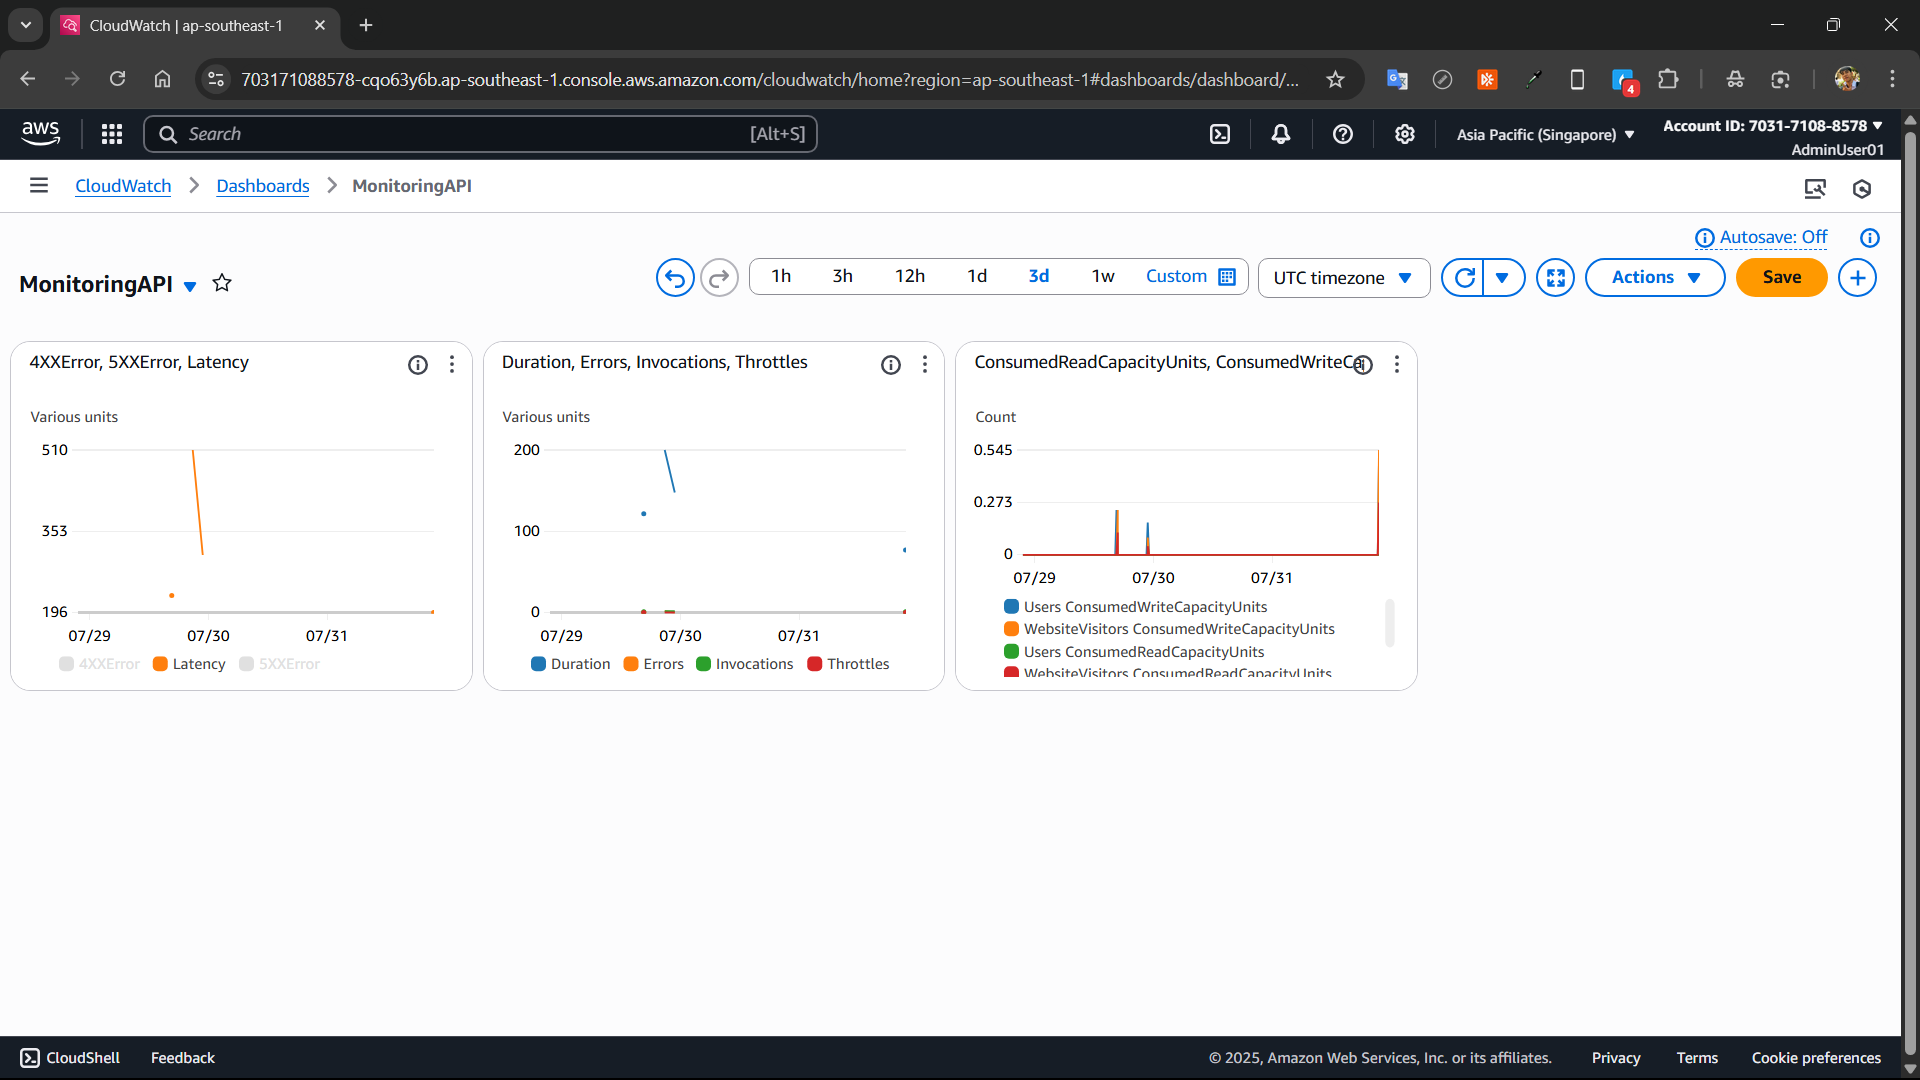Image resolution: width=1920 pixels, height=1080 pixels.
Task: Enter dashboard full screen mode
Action: pos(1556,278)
